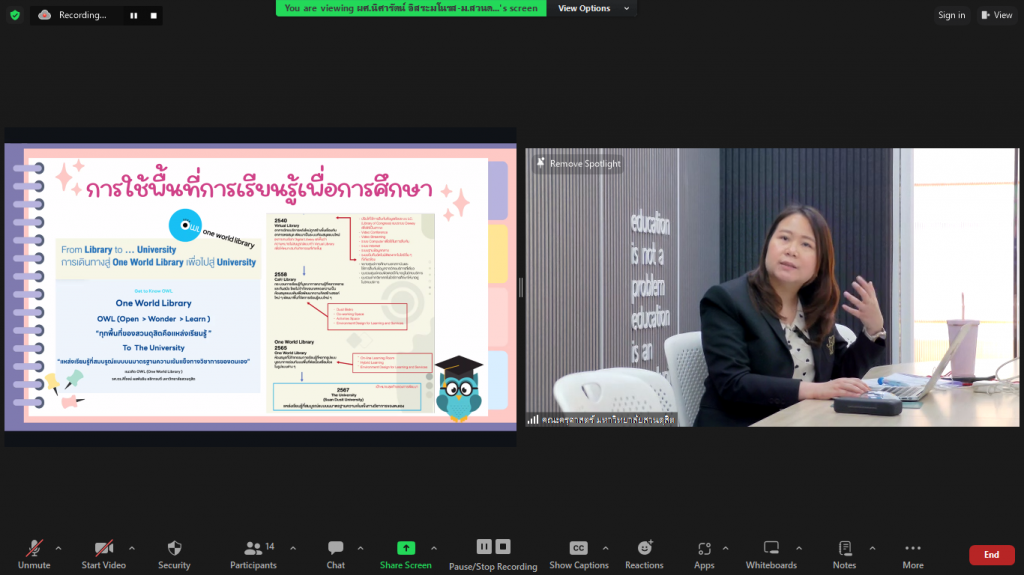Pause recording from the bottom toolbar

point(484,547)
